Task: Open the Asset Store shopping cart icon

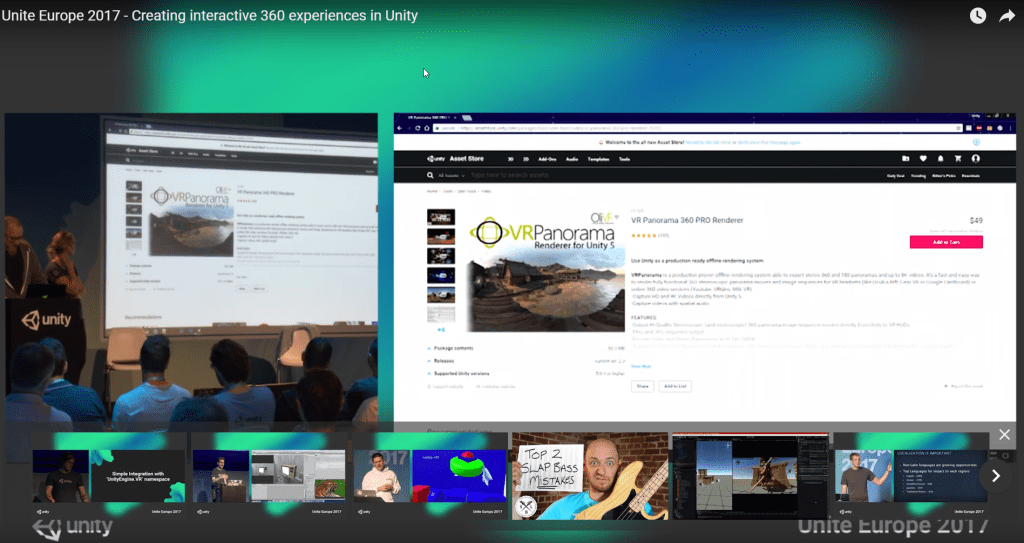Action: pos(957,158)
